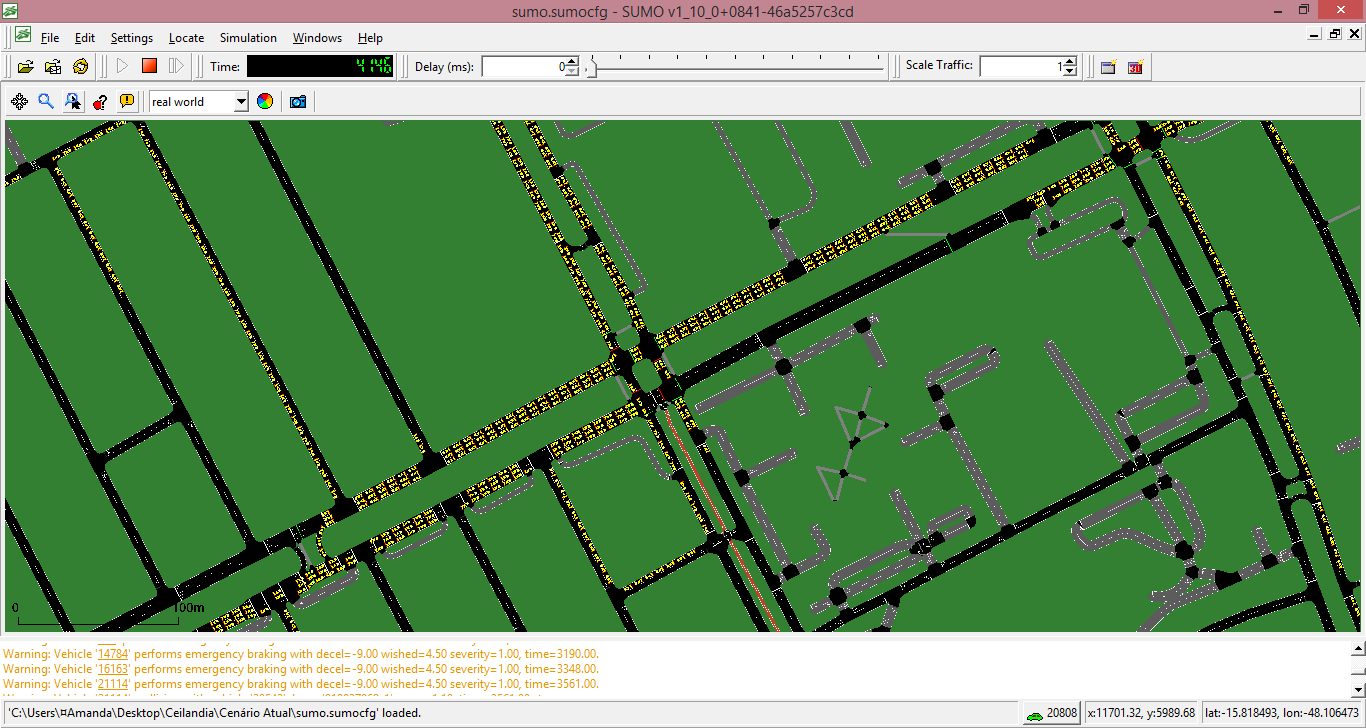This screenshot has width=1366, height=728.
Task: Click the Recenter View icon
Action: coord(19,101)
